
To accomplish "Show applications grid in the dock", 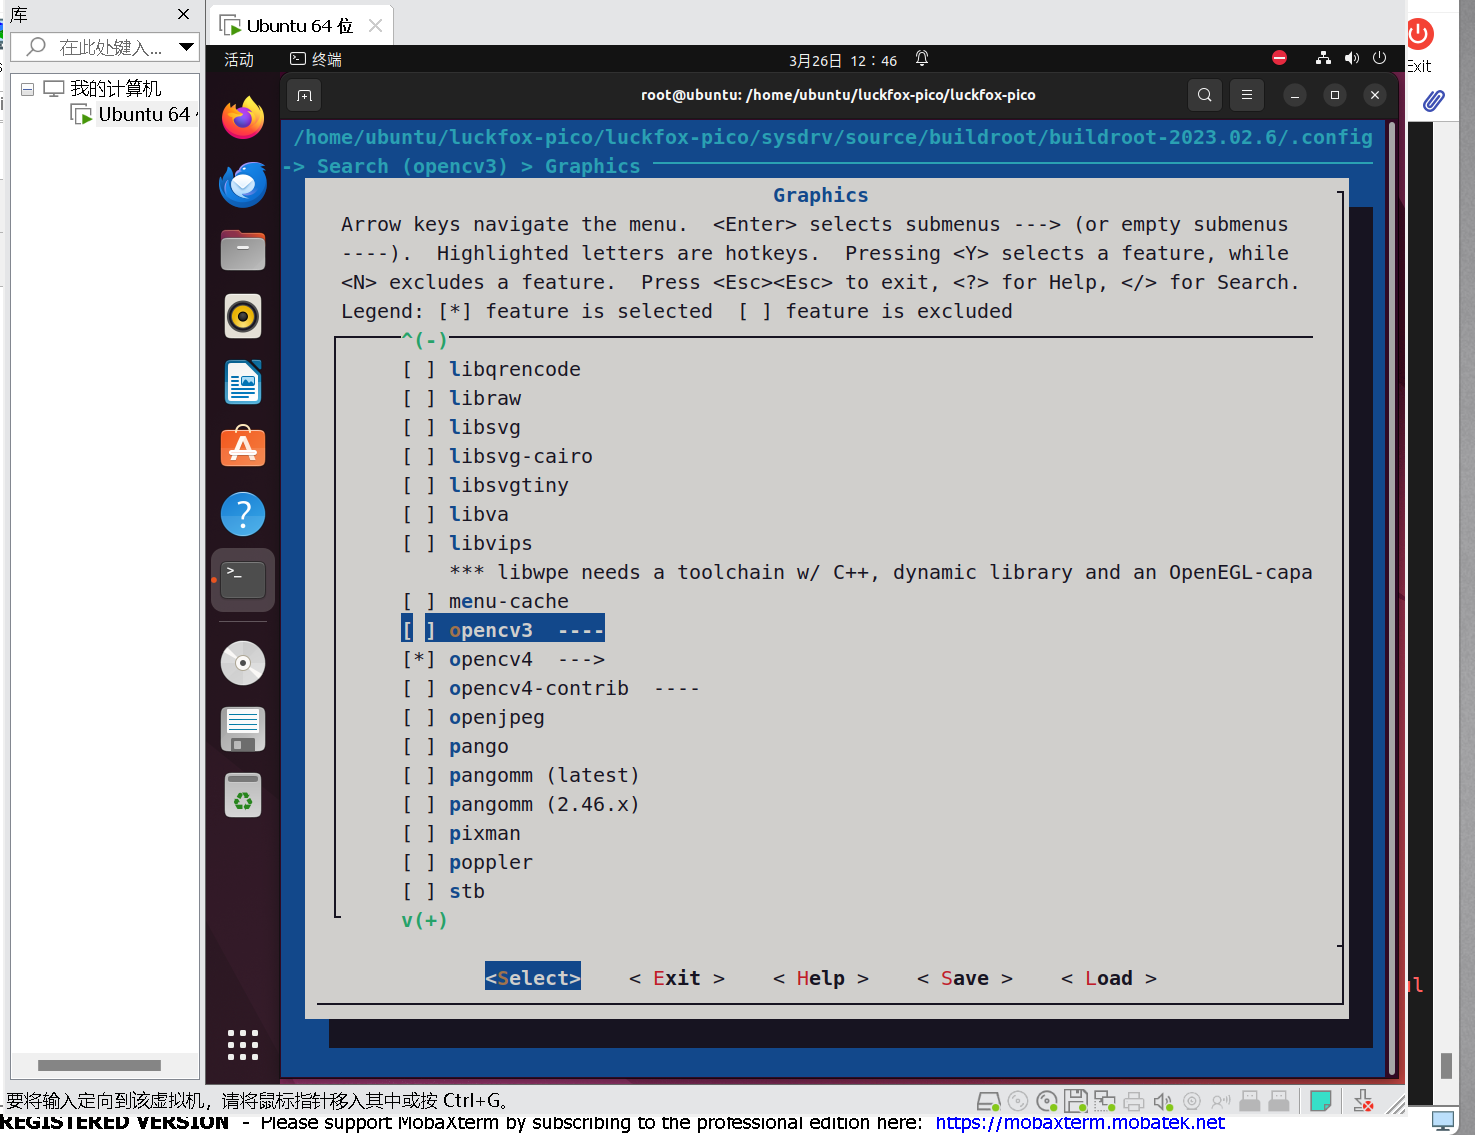I will point(243,1044).
